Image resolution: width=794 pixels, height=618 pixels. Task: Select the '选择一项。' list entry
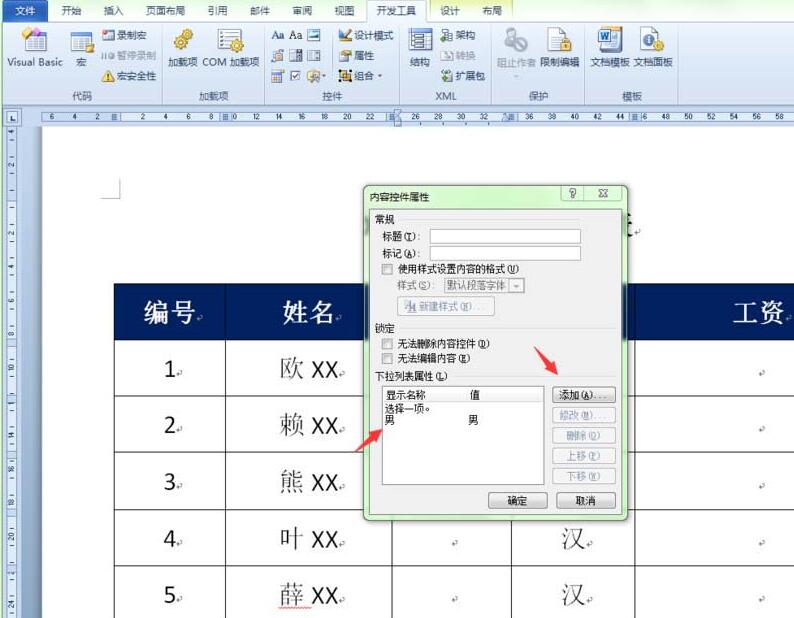point(463,408)
